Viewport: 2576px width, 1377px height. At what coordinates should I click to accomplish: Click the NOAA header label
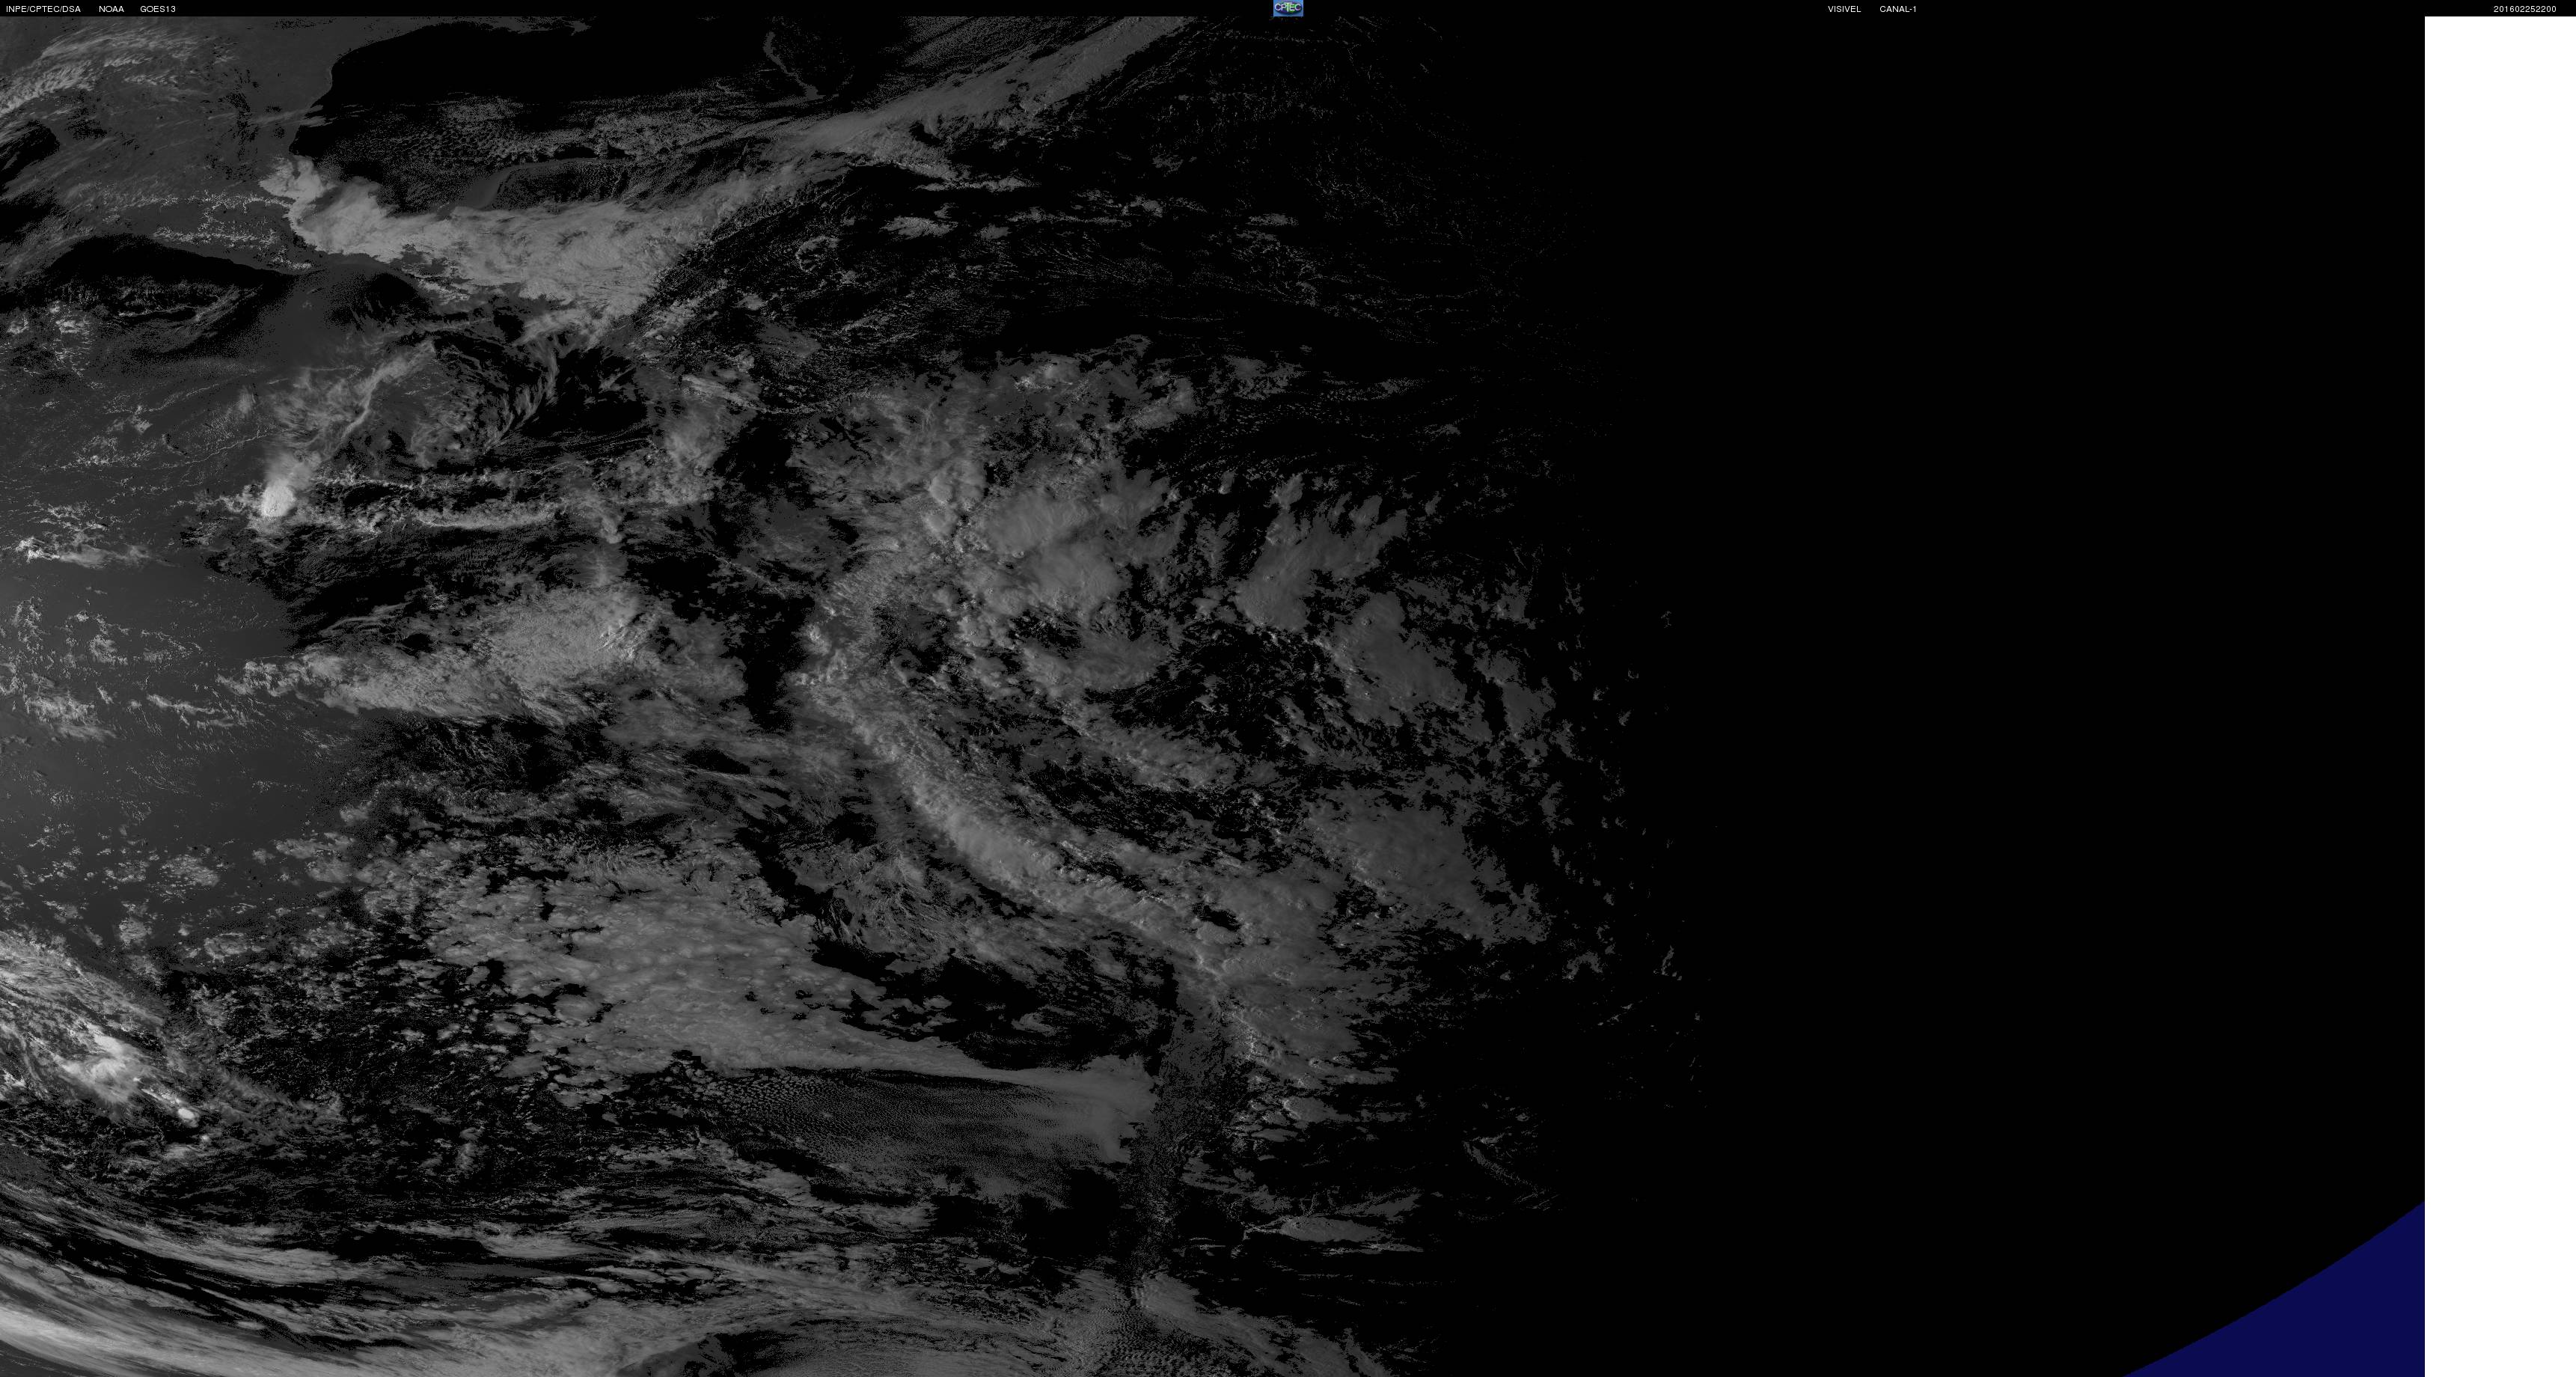pos(111,9)
